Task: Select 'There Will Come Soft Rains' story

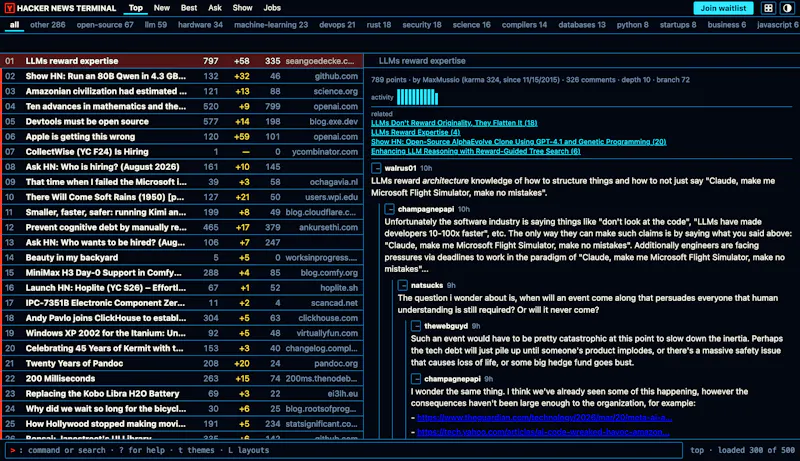Action: pos(183,197)
